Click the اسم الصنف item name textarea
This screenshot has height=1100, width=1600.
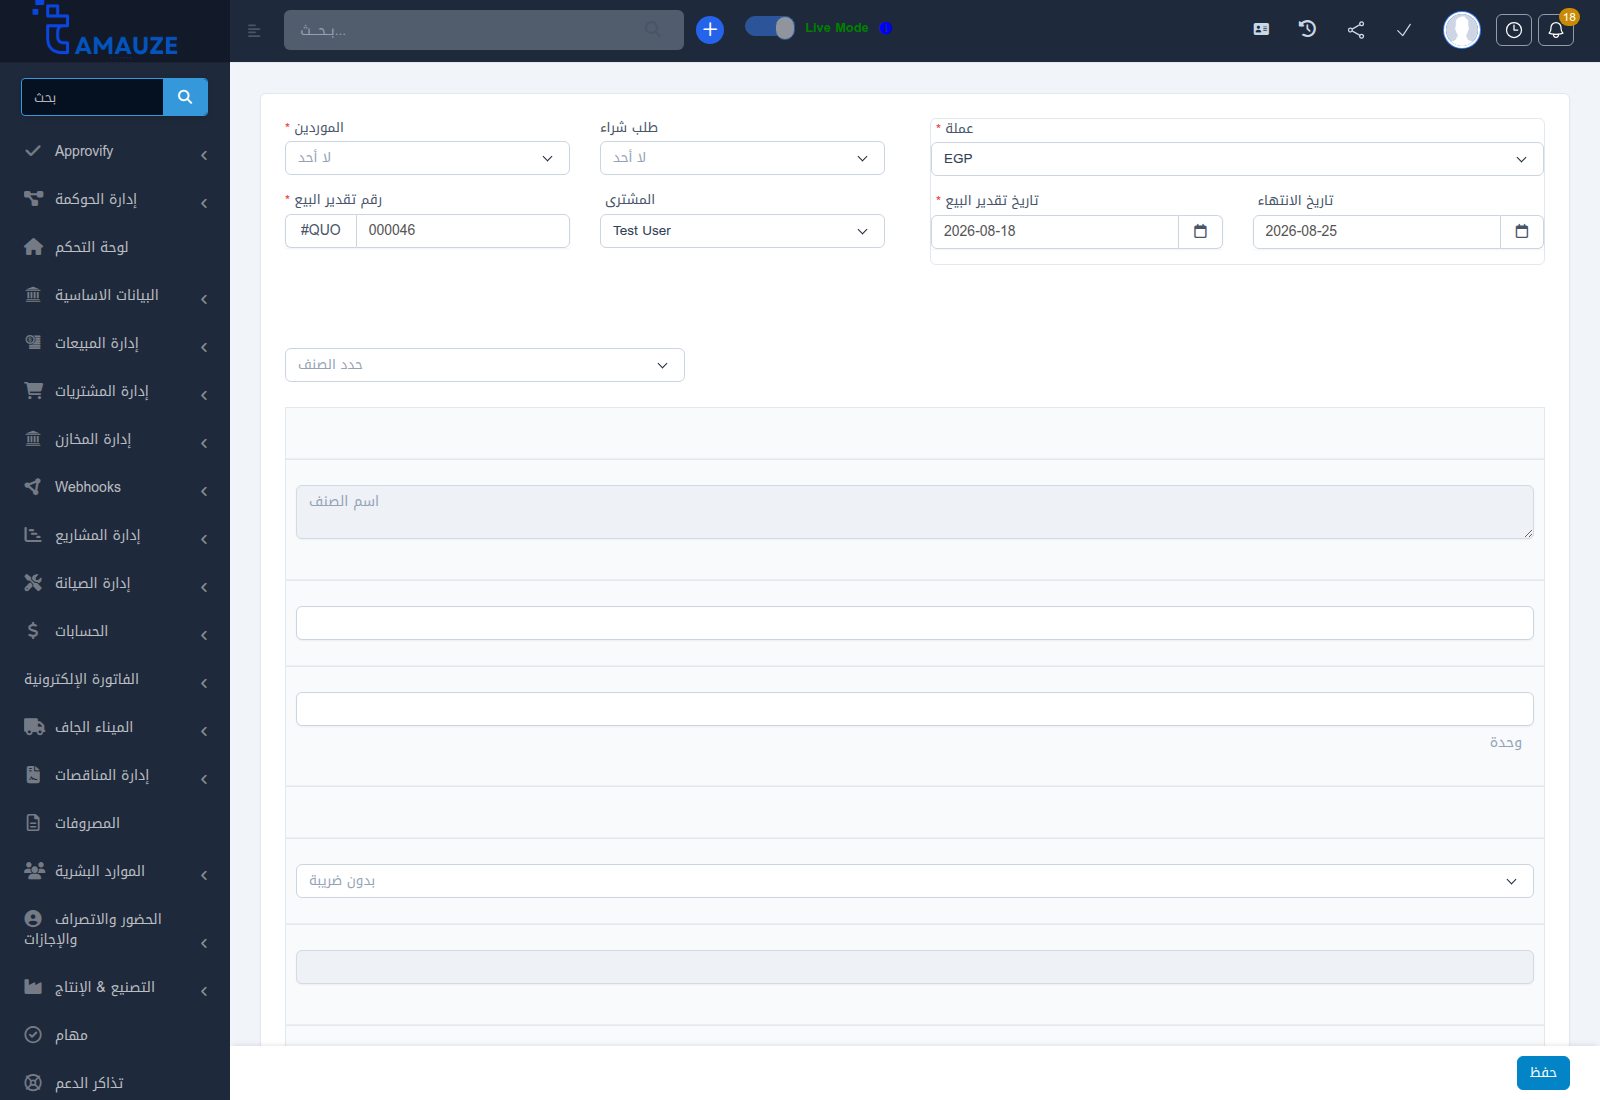915,512
